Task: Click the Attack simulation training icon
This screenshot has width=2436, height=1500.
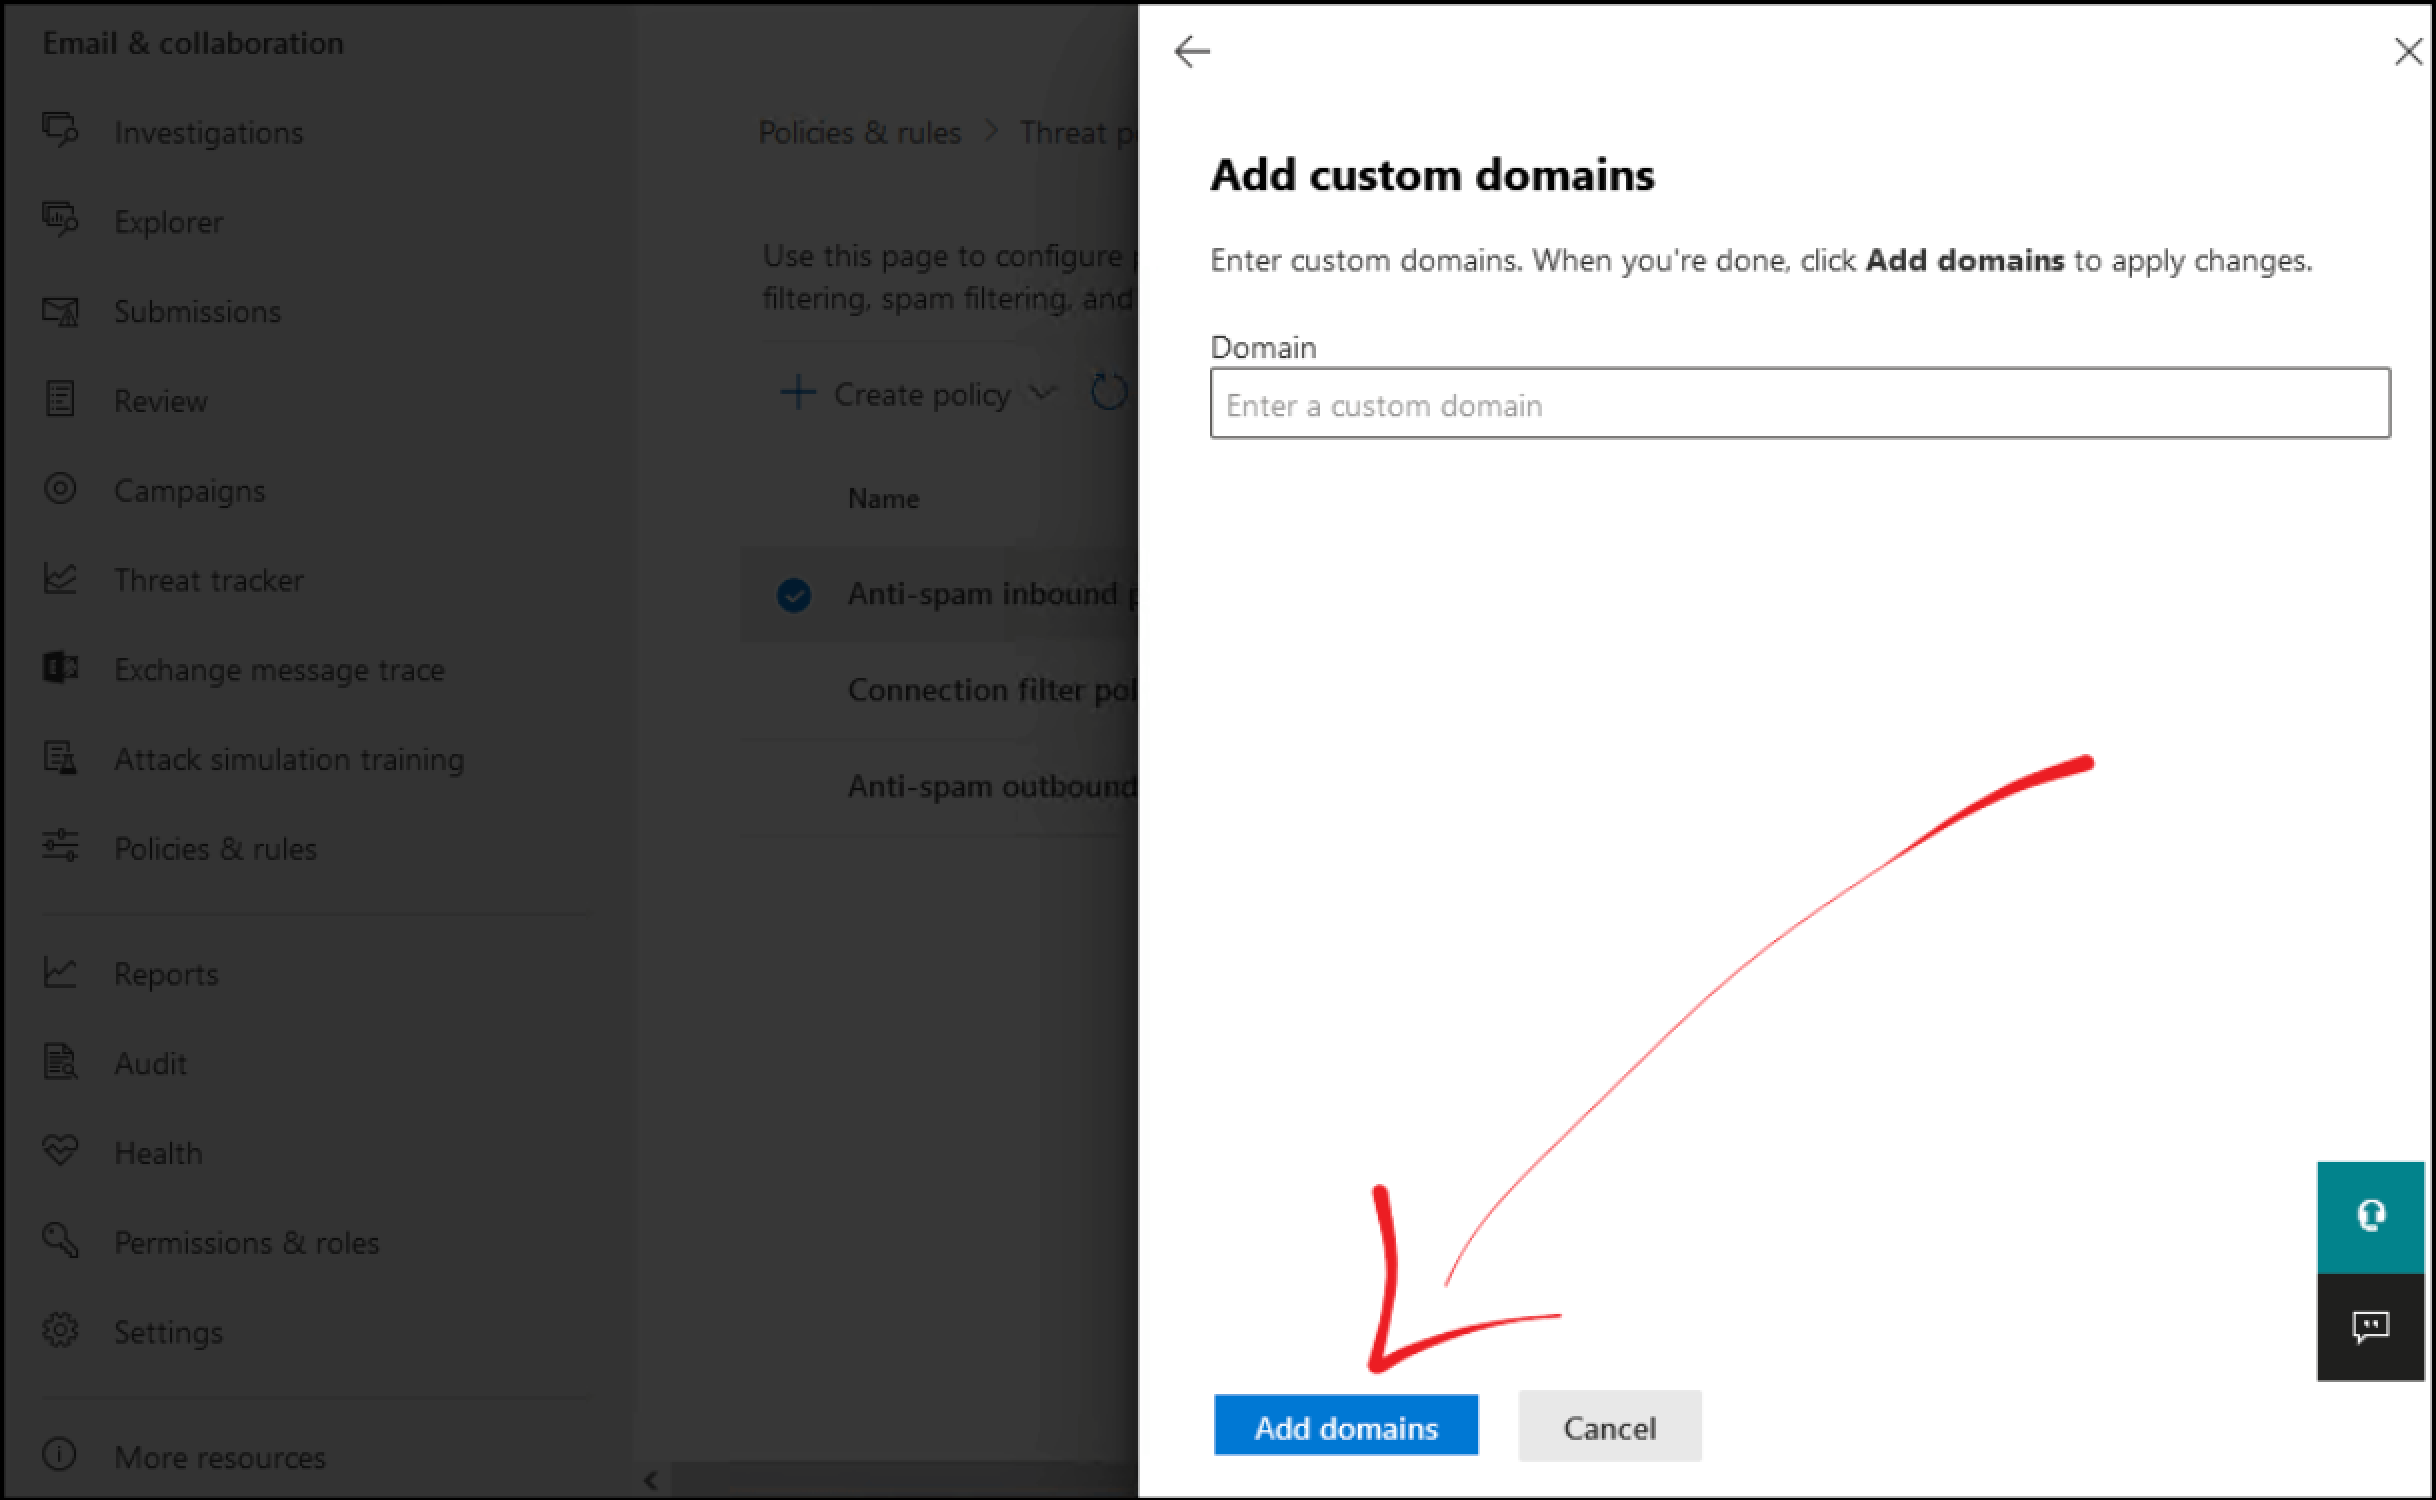Action: tap(60, 757)
